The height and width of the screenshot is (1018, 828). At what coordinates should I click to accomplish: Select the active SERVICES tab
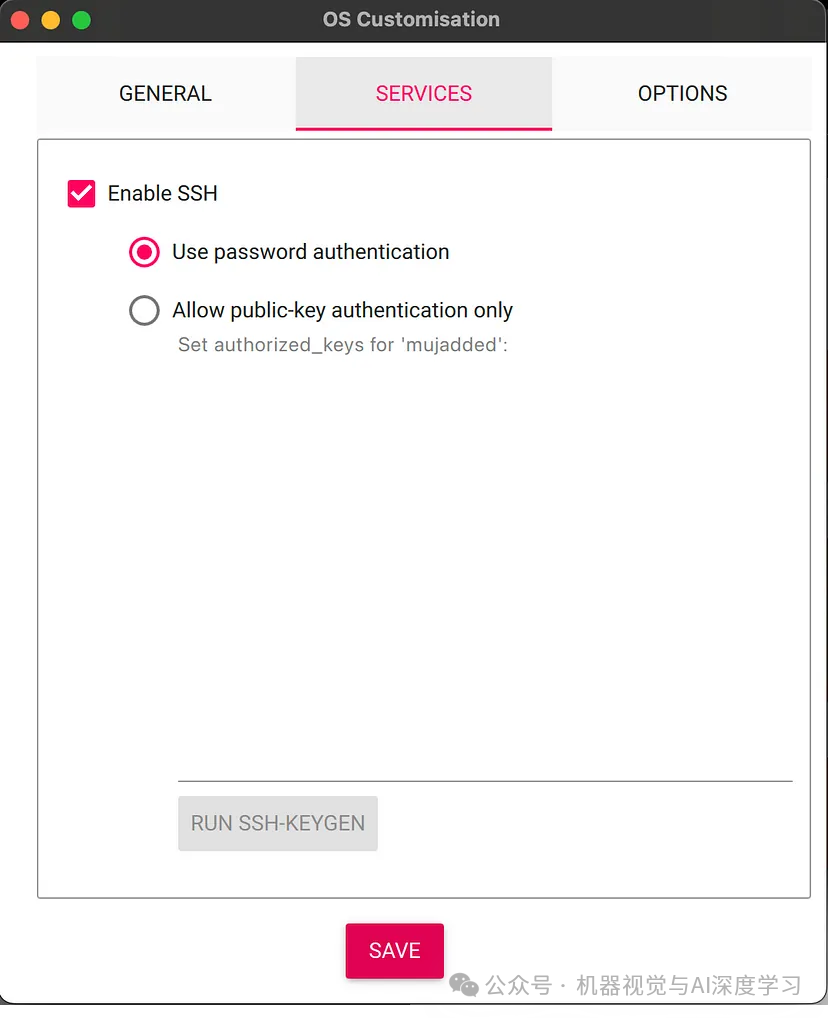[x=423, y=93]
